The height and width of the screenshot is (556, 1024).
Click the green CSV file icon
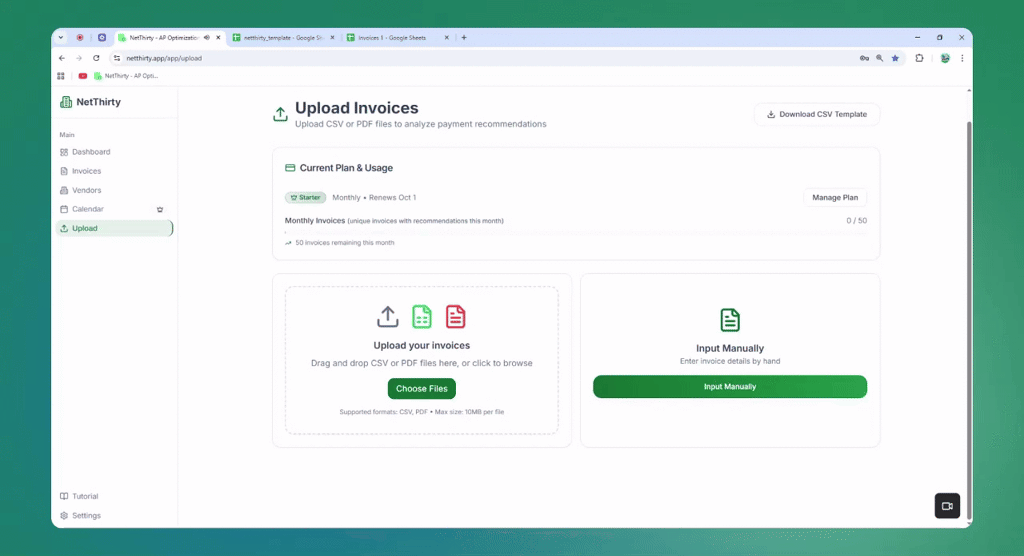[x=422, y=317]
